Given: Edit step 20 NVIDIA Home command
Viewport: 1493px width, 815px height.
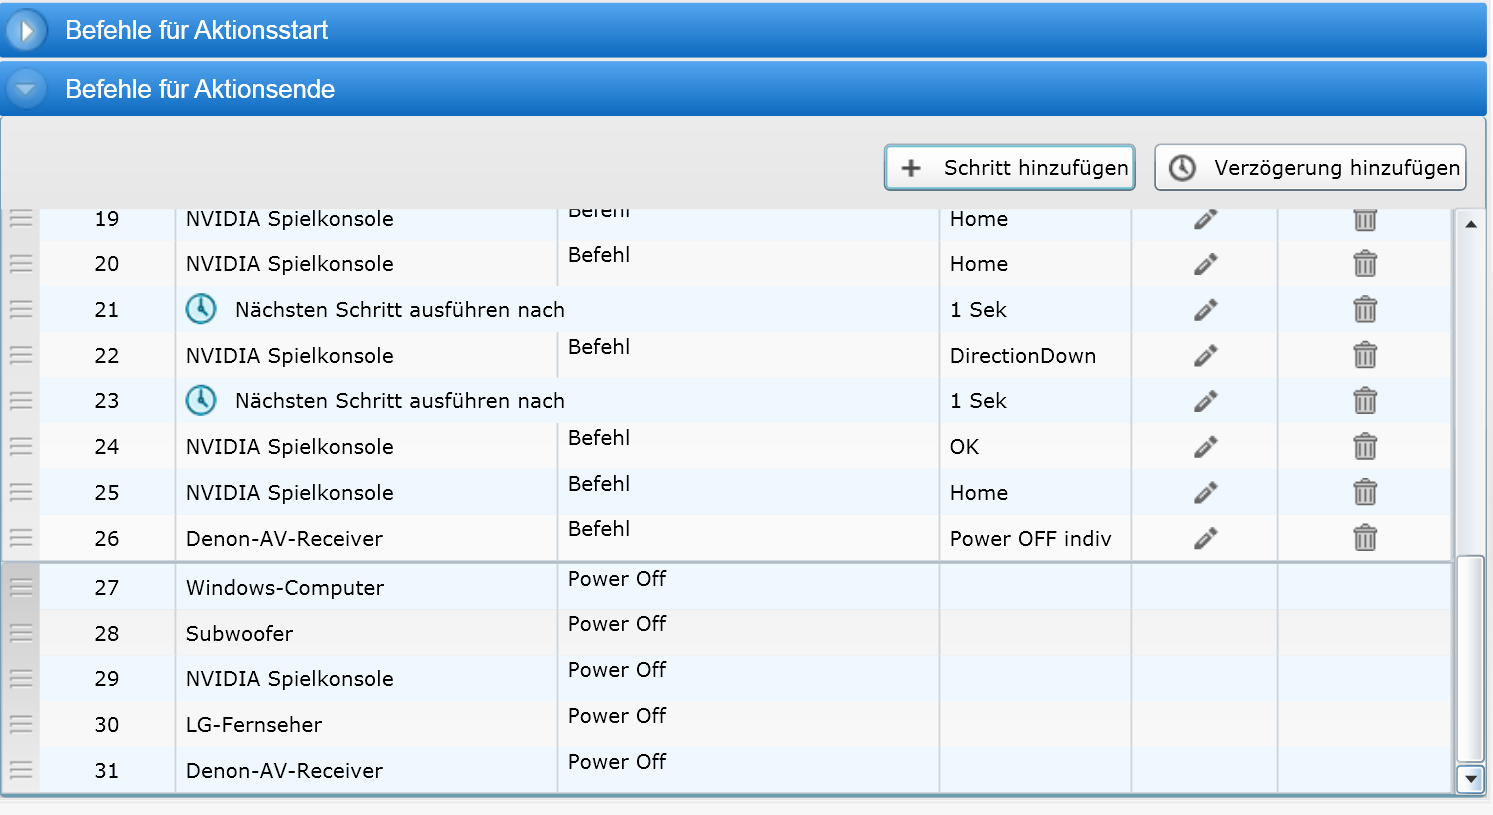Looking at the screenshot, I should 1205,264.
